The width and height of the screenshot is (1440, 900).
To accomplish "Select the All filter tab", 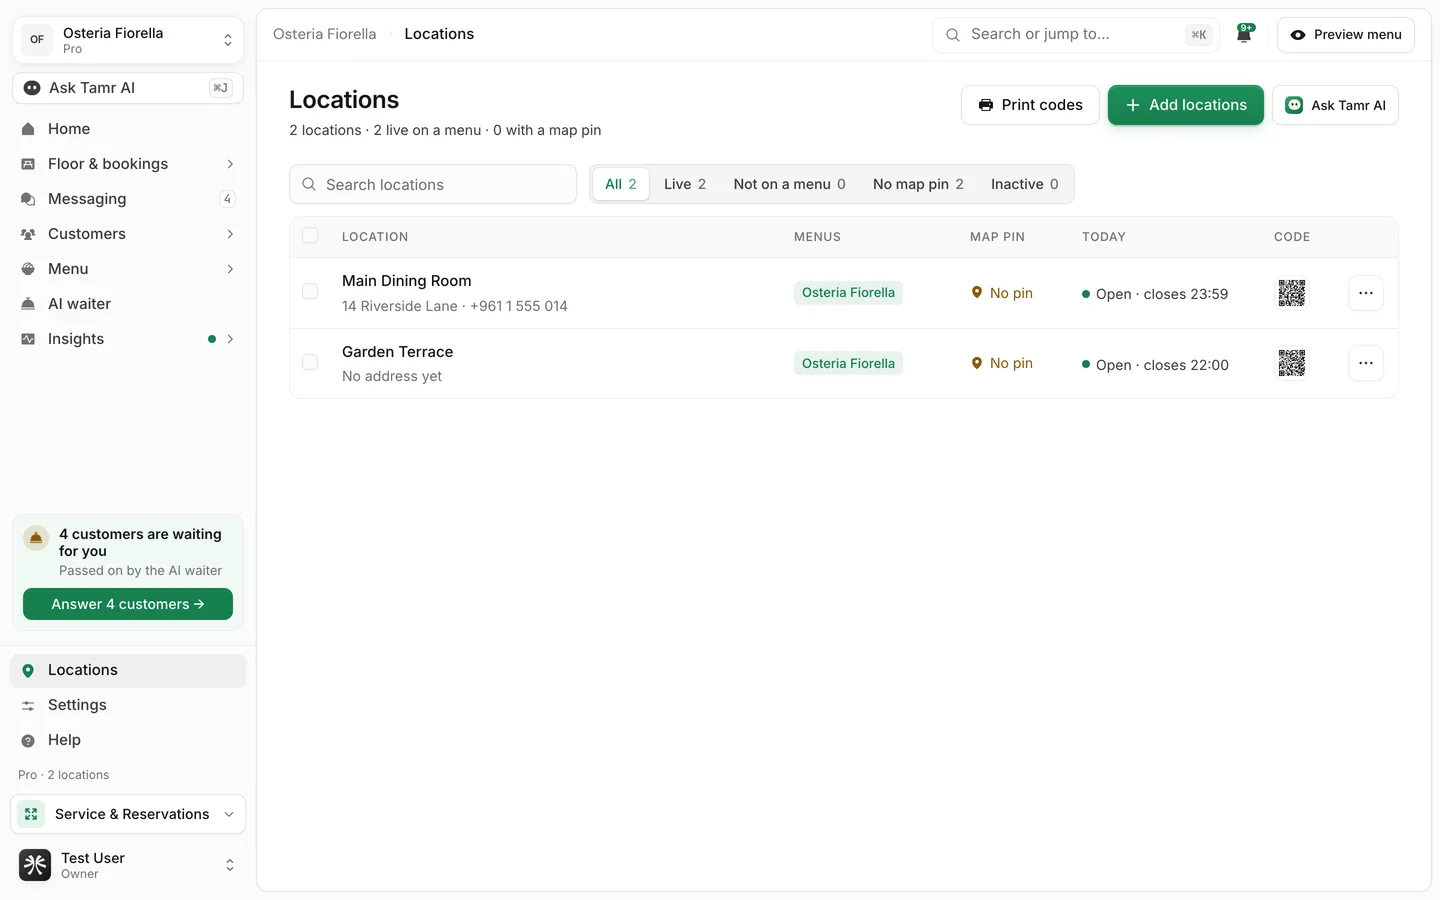I will (x=620, y=184).
